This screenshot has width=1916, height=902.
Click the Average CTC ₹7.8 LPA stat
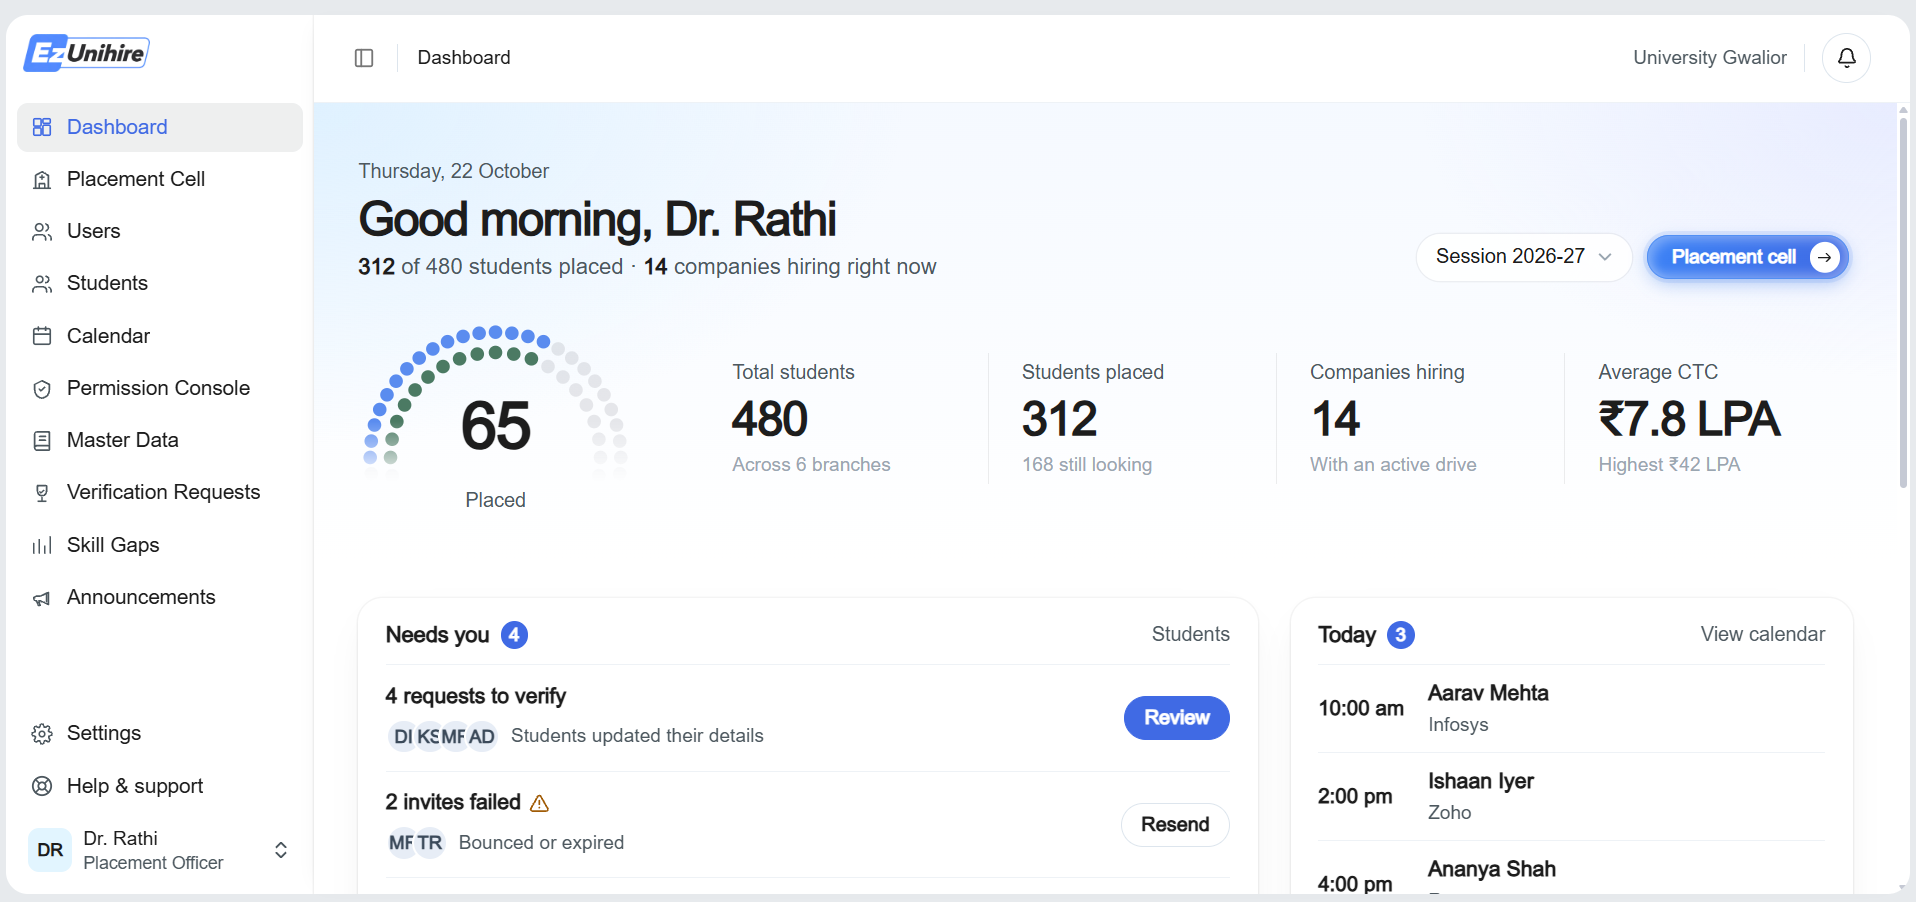point(1689,418)
